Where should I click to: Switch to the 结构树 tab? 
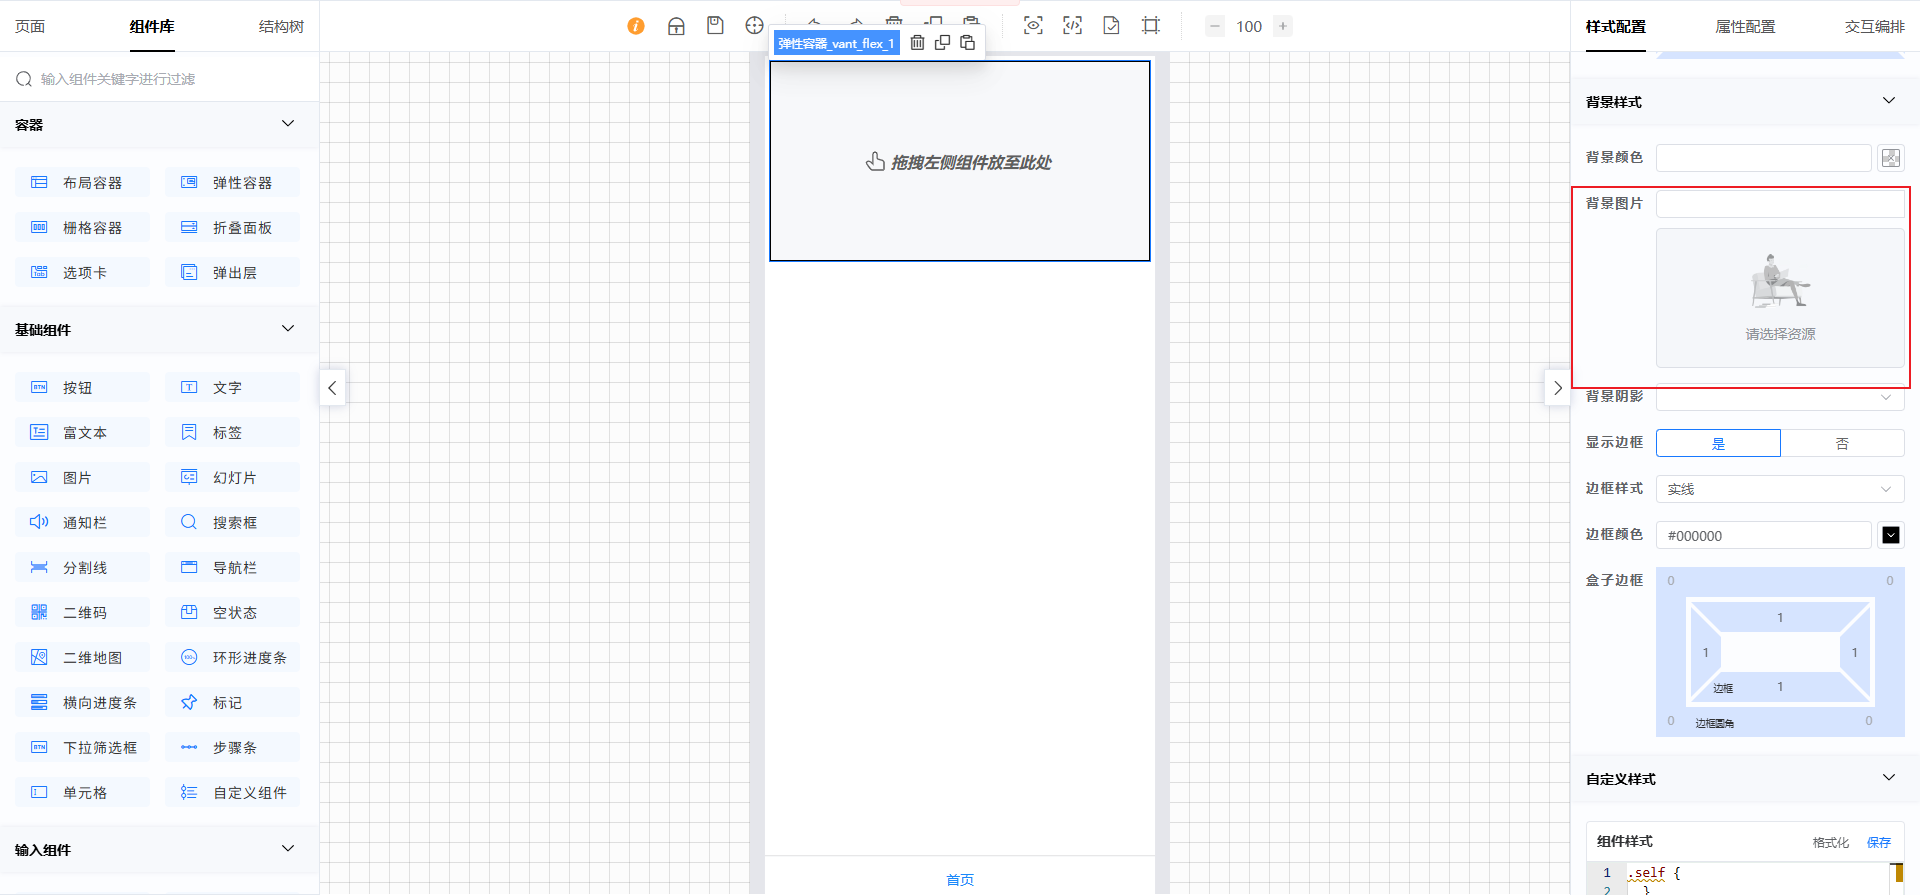pyautogui.click(x=281, y=27)
